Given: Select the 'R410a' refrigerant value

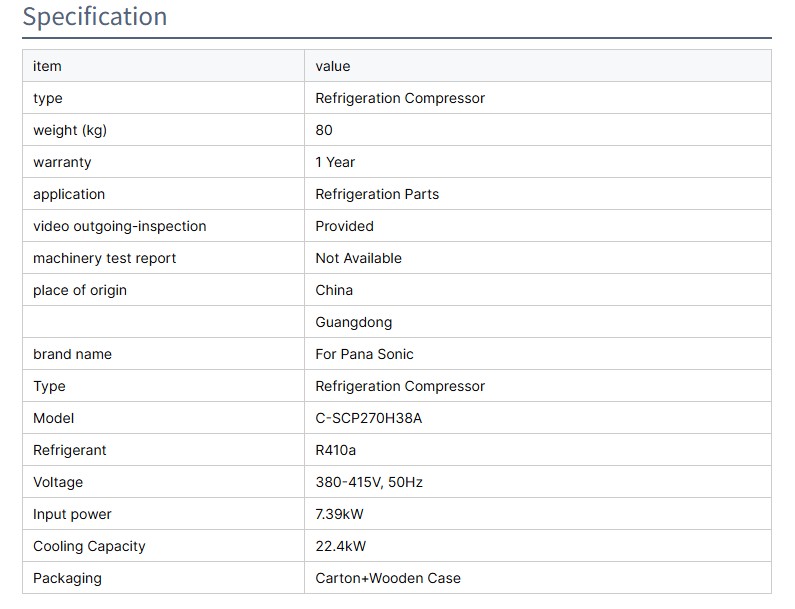Looking at the screenshot, I should 336,450.
